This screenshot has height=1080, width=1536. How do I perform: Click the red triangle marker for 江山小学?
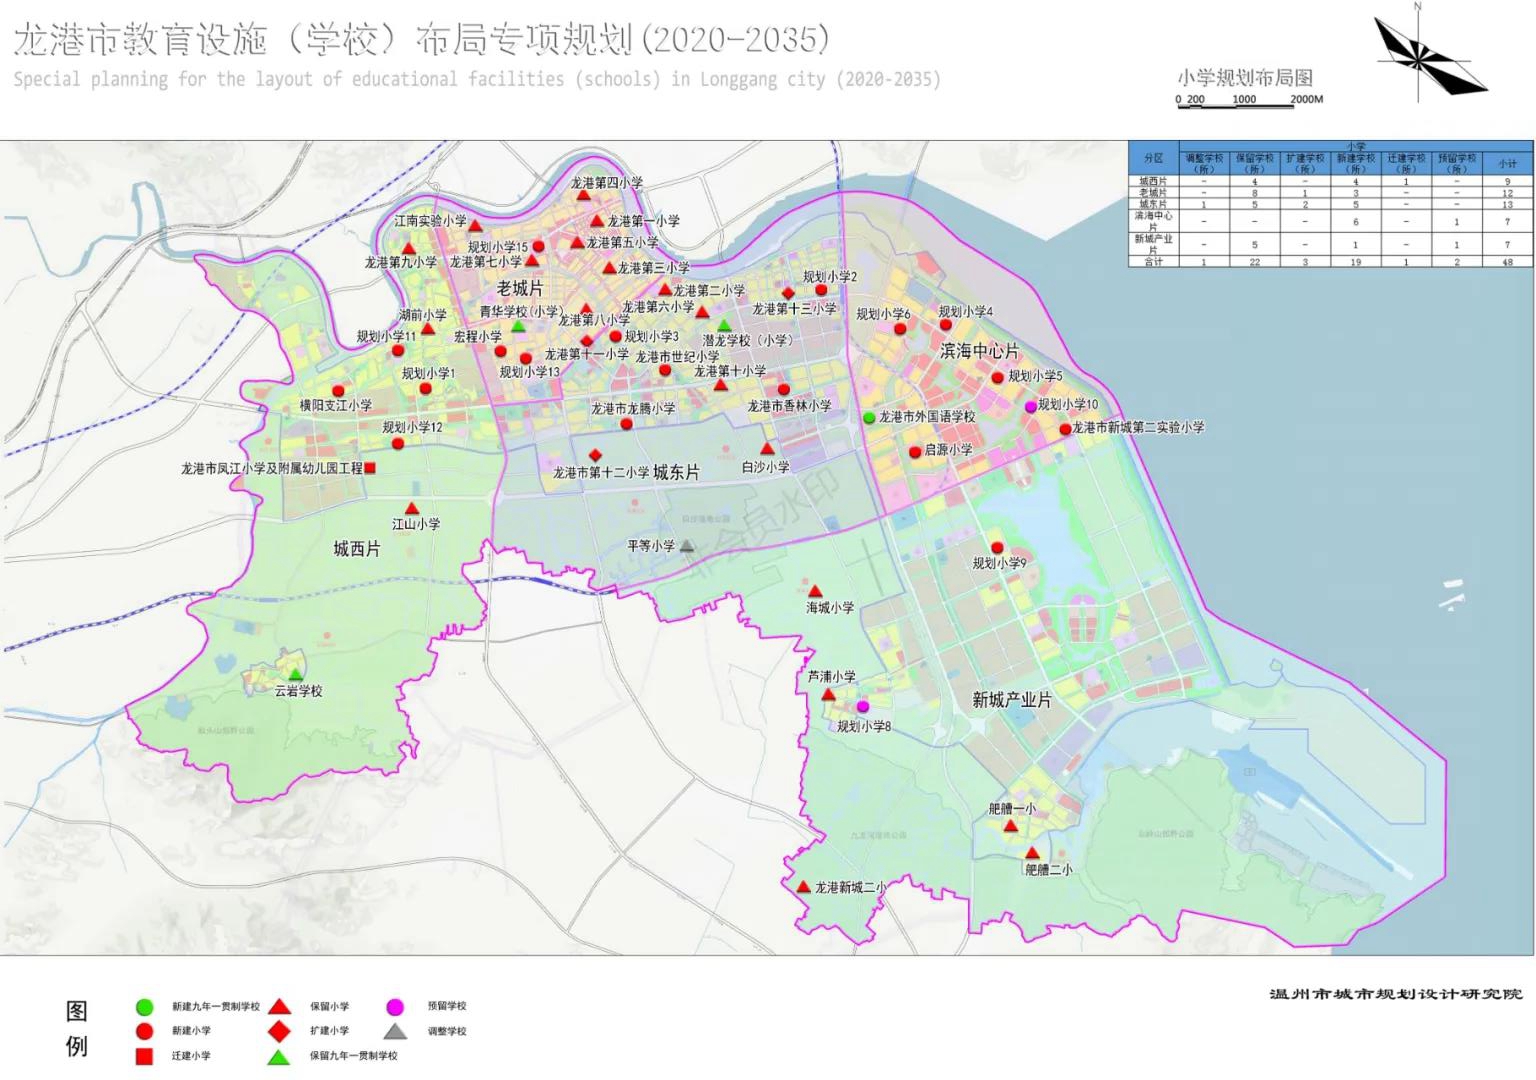click(411, 509)
